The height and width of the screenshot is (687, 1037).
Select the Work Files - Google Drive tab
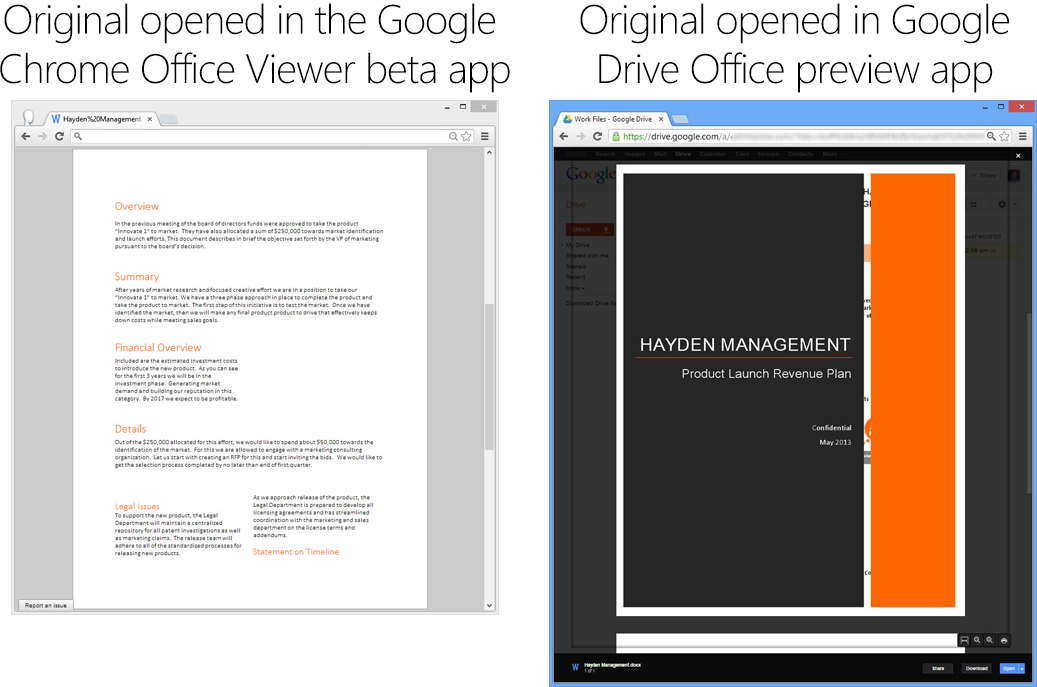coord(611,119)
